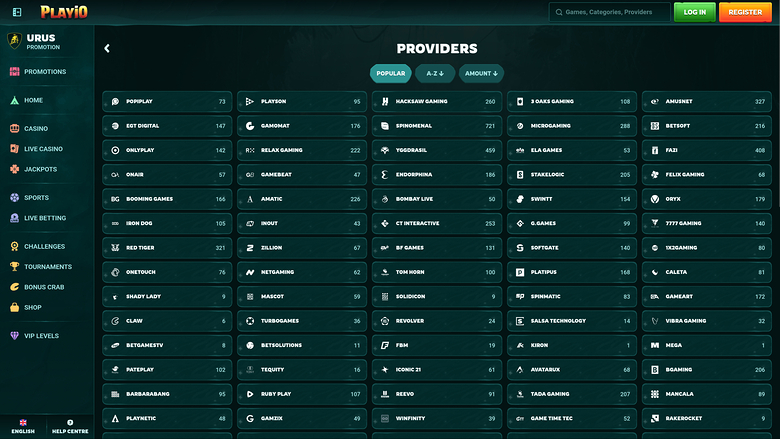This screenshot has height=439, width=780.
Task: Collapse the sidebar with the panel icon
Action: [x=17, y=12]
